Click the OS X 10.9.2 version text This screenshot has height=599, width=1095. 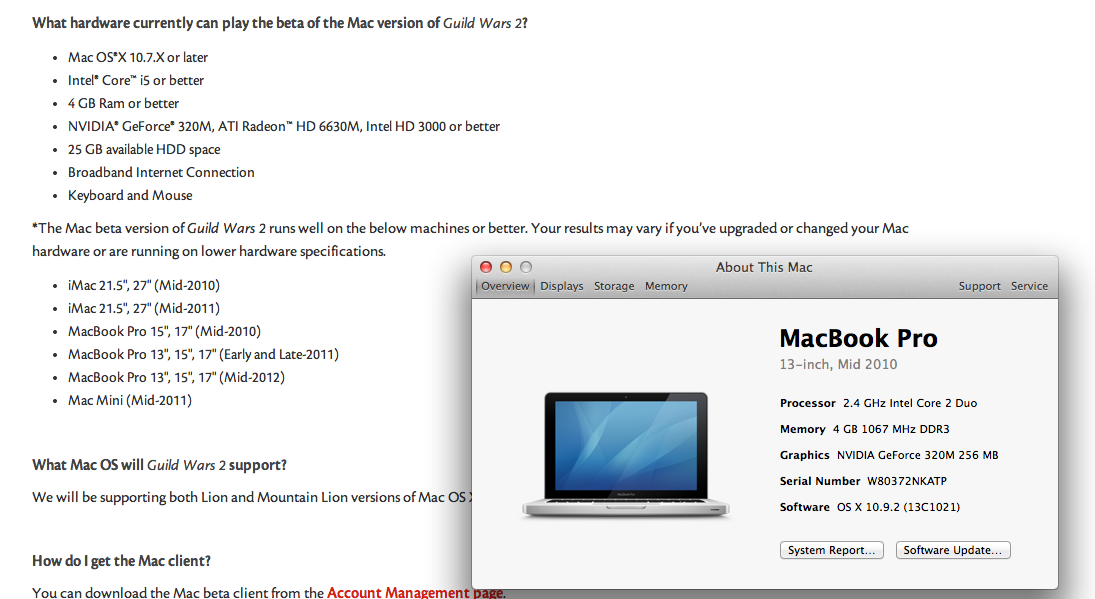(898, 508)
